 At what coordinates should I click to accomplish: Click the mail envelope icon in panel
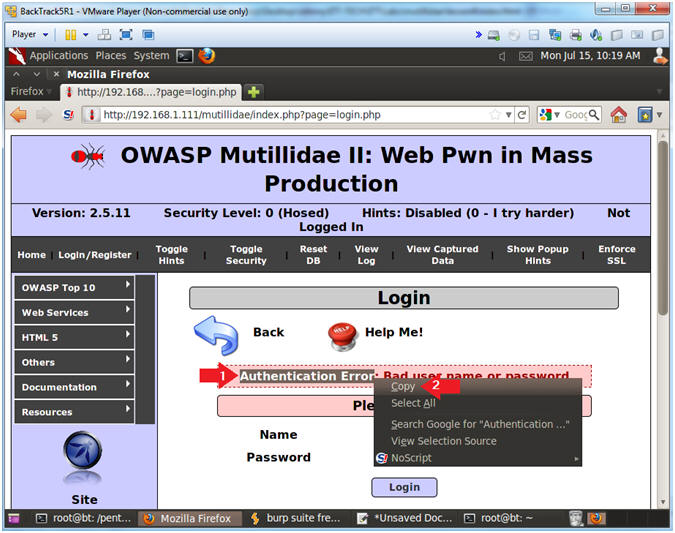coord(526,56)
